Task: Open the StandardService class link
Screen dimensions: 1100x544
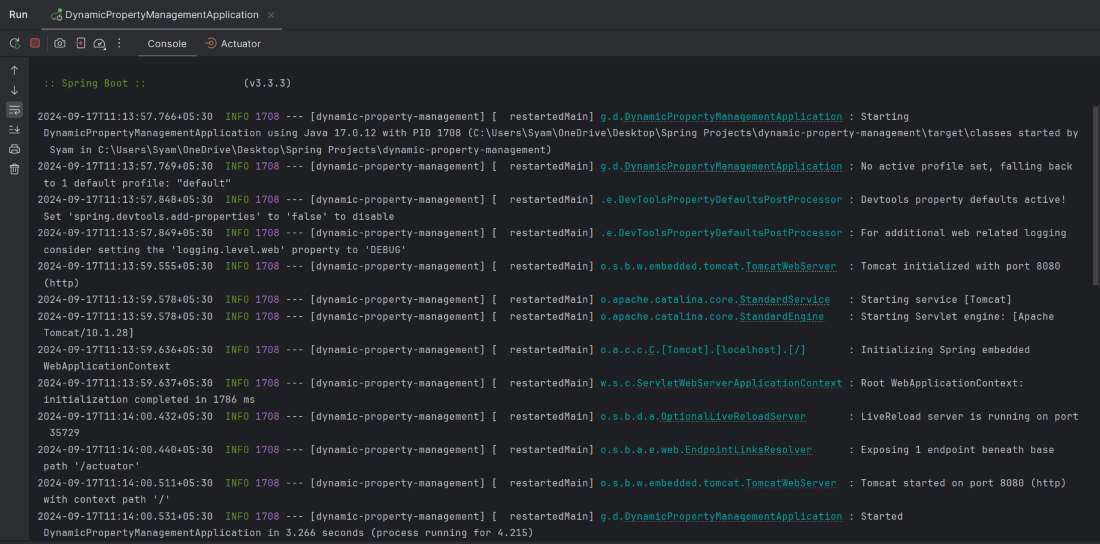Action: 784,300
